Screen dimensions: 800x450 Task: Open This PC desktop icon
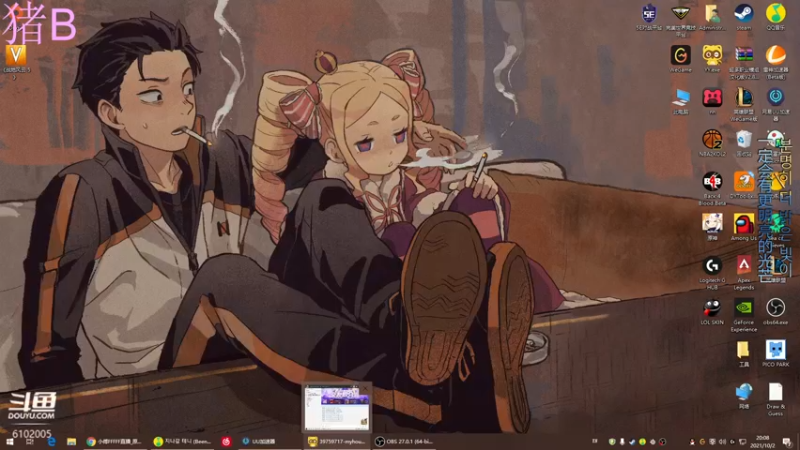[681, 101]
